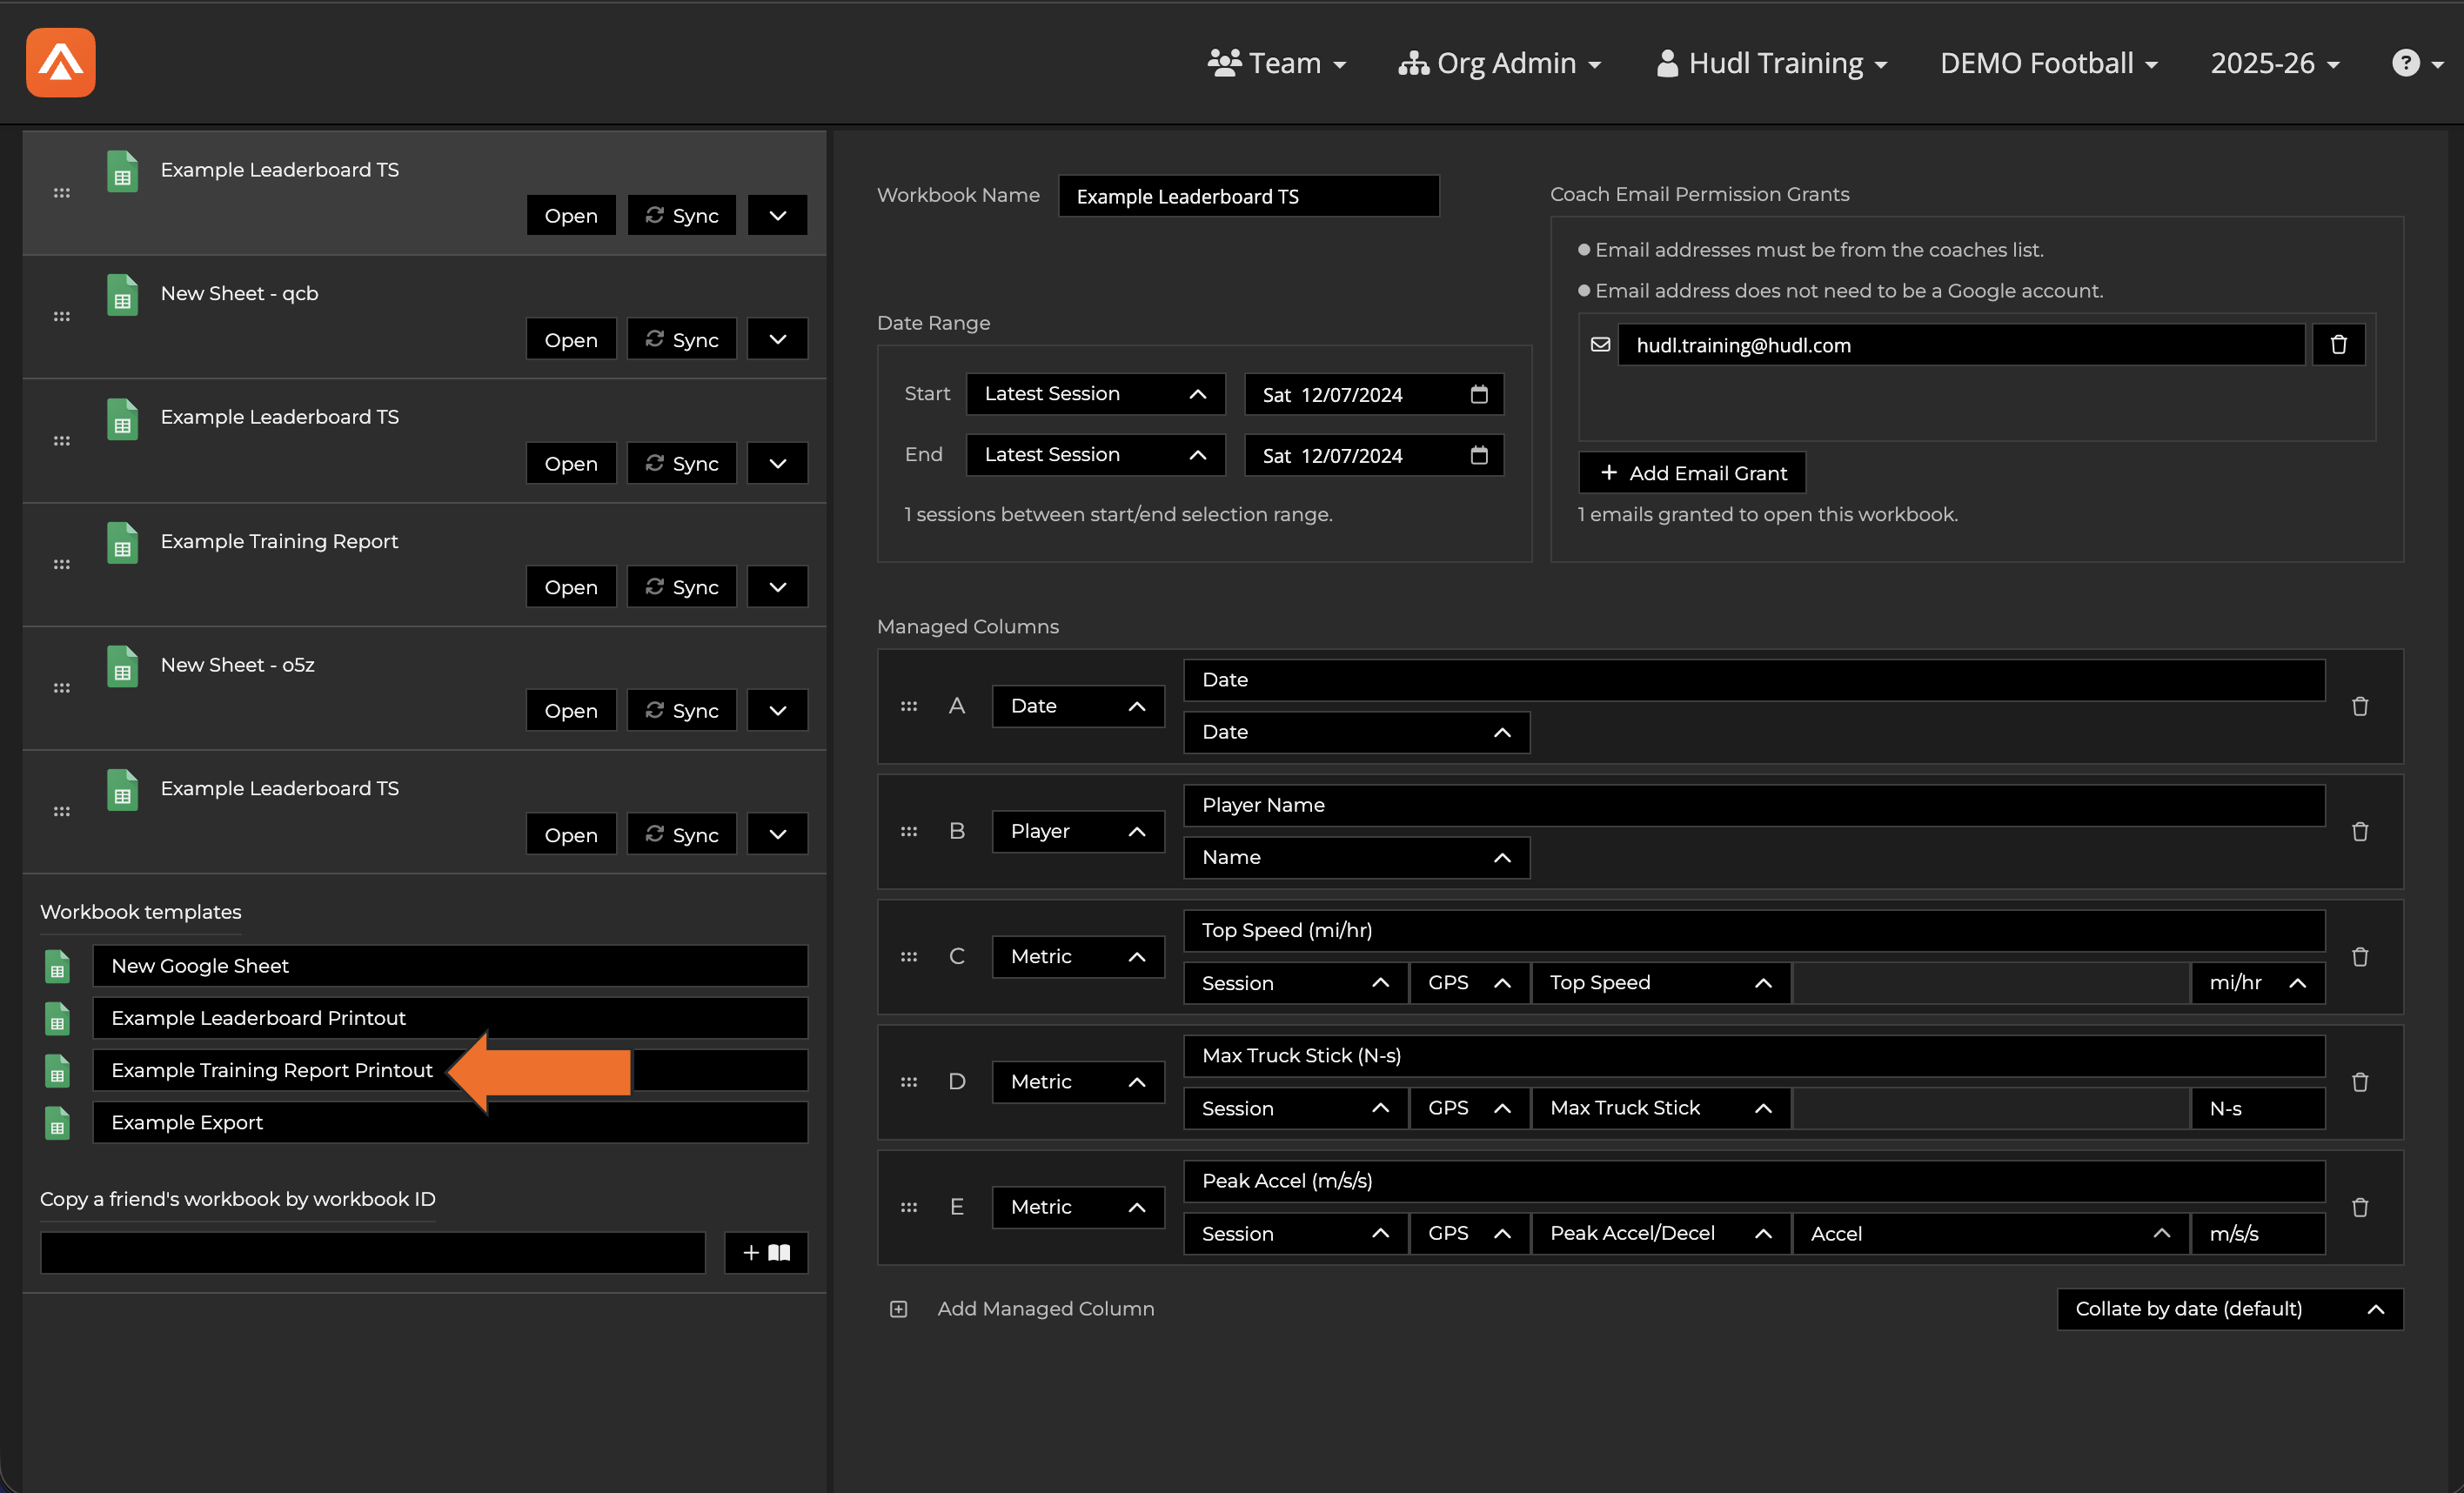The image size is (2464, 1493).
Task: Click Add Managed Column label
Action: tap(1045, 1309)
